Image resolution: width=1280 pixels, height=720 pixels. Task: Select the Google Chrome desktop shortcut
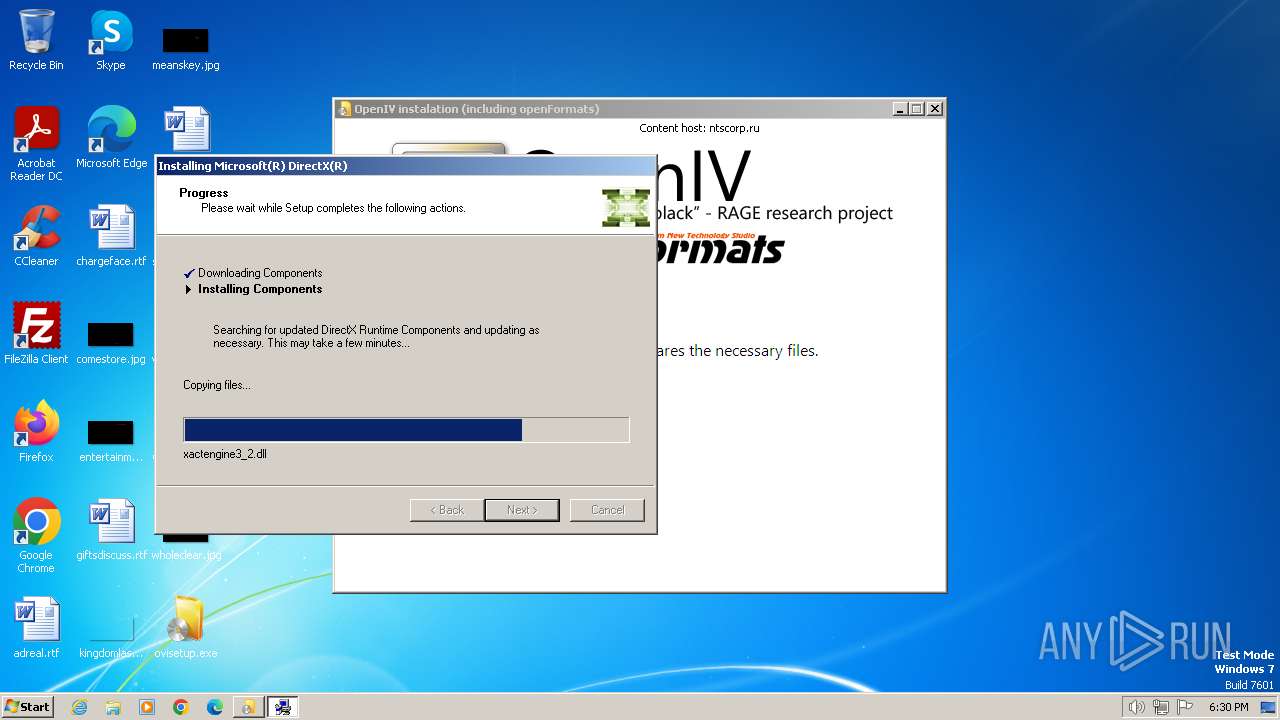[x=36, y=536]
